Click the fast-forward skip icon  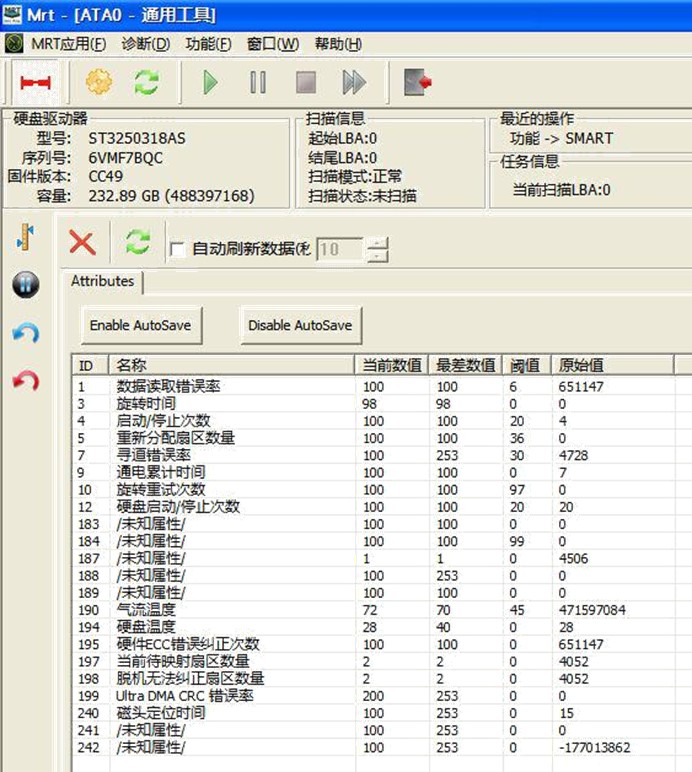coord(354,82)
